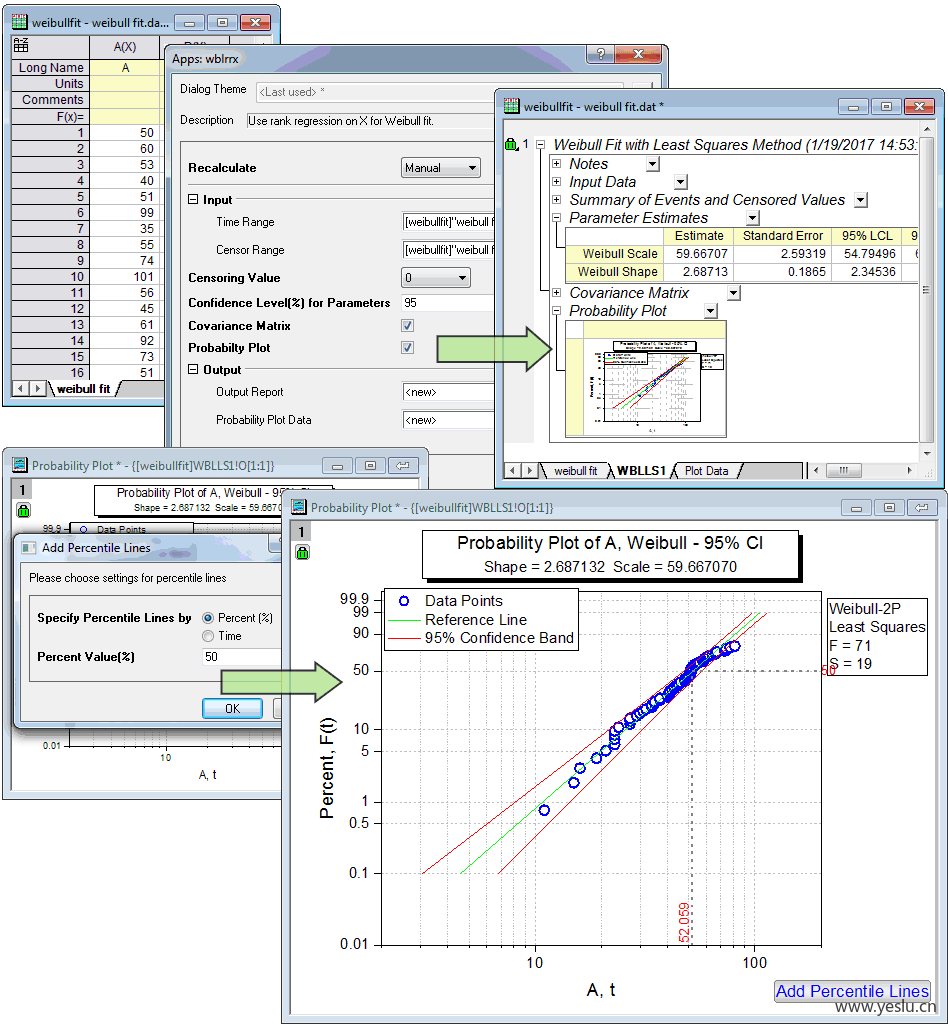The width and height of the screenshot is (948, 1026).
Task: Click the worksheet icon in weibullfit data window title
Action: point(20,22)
